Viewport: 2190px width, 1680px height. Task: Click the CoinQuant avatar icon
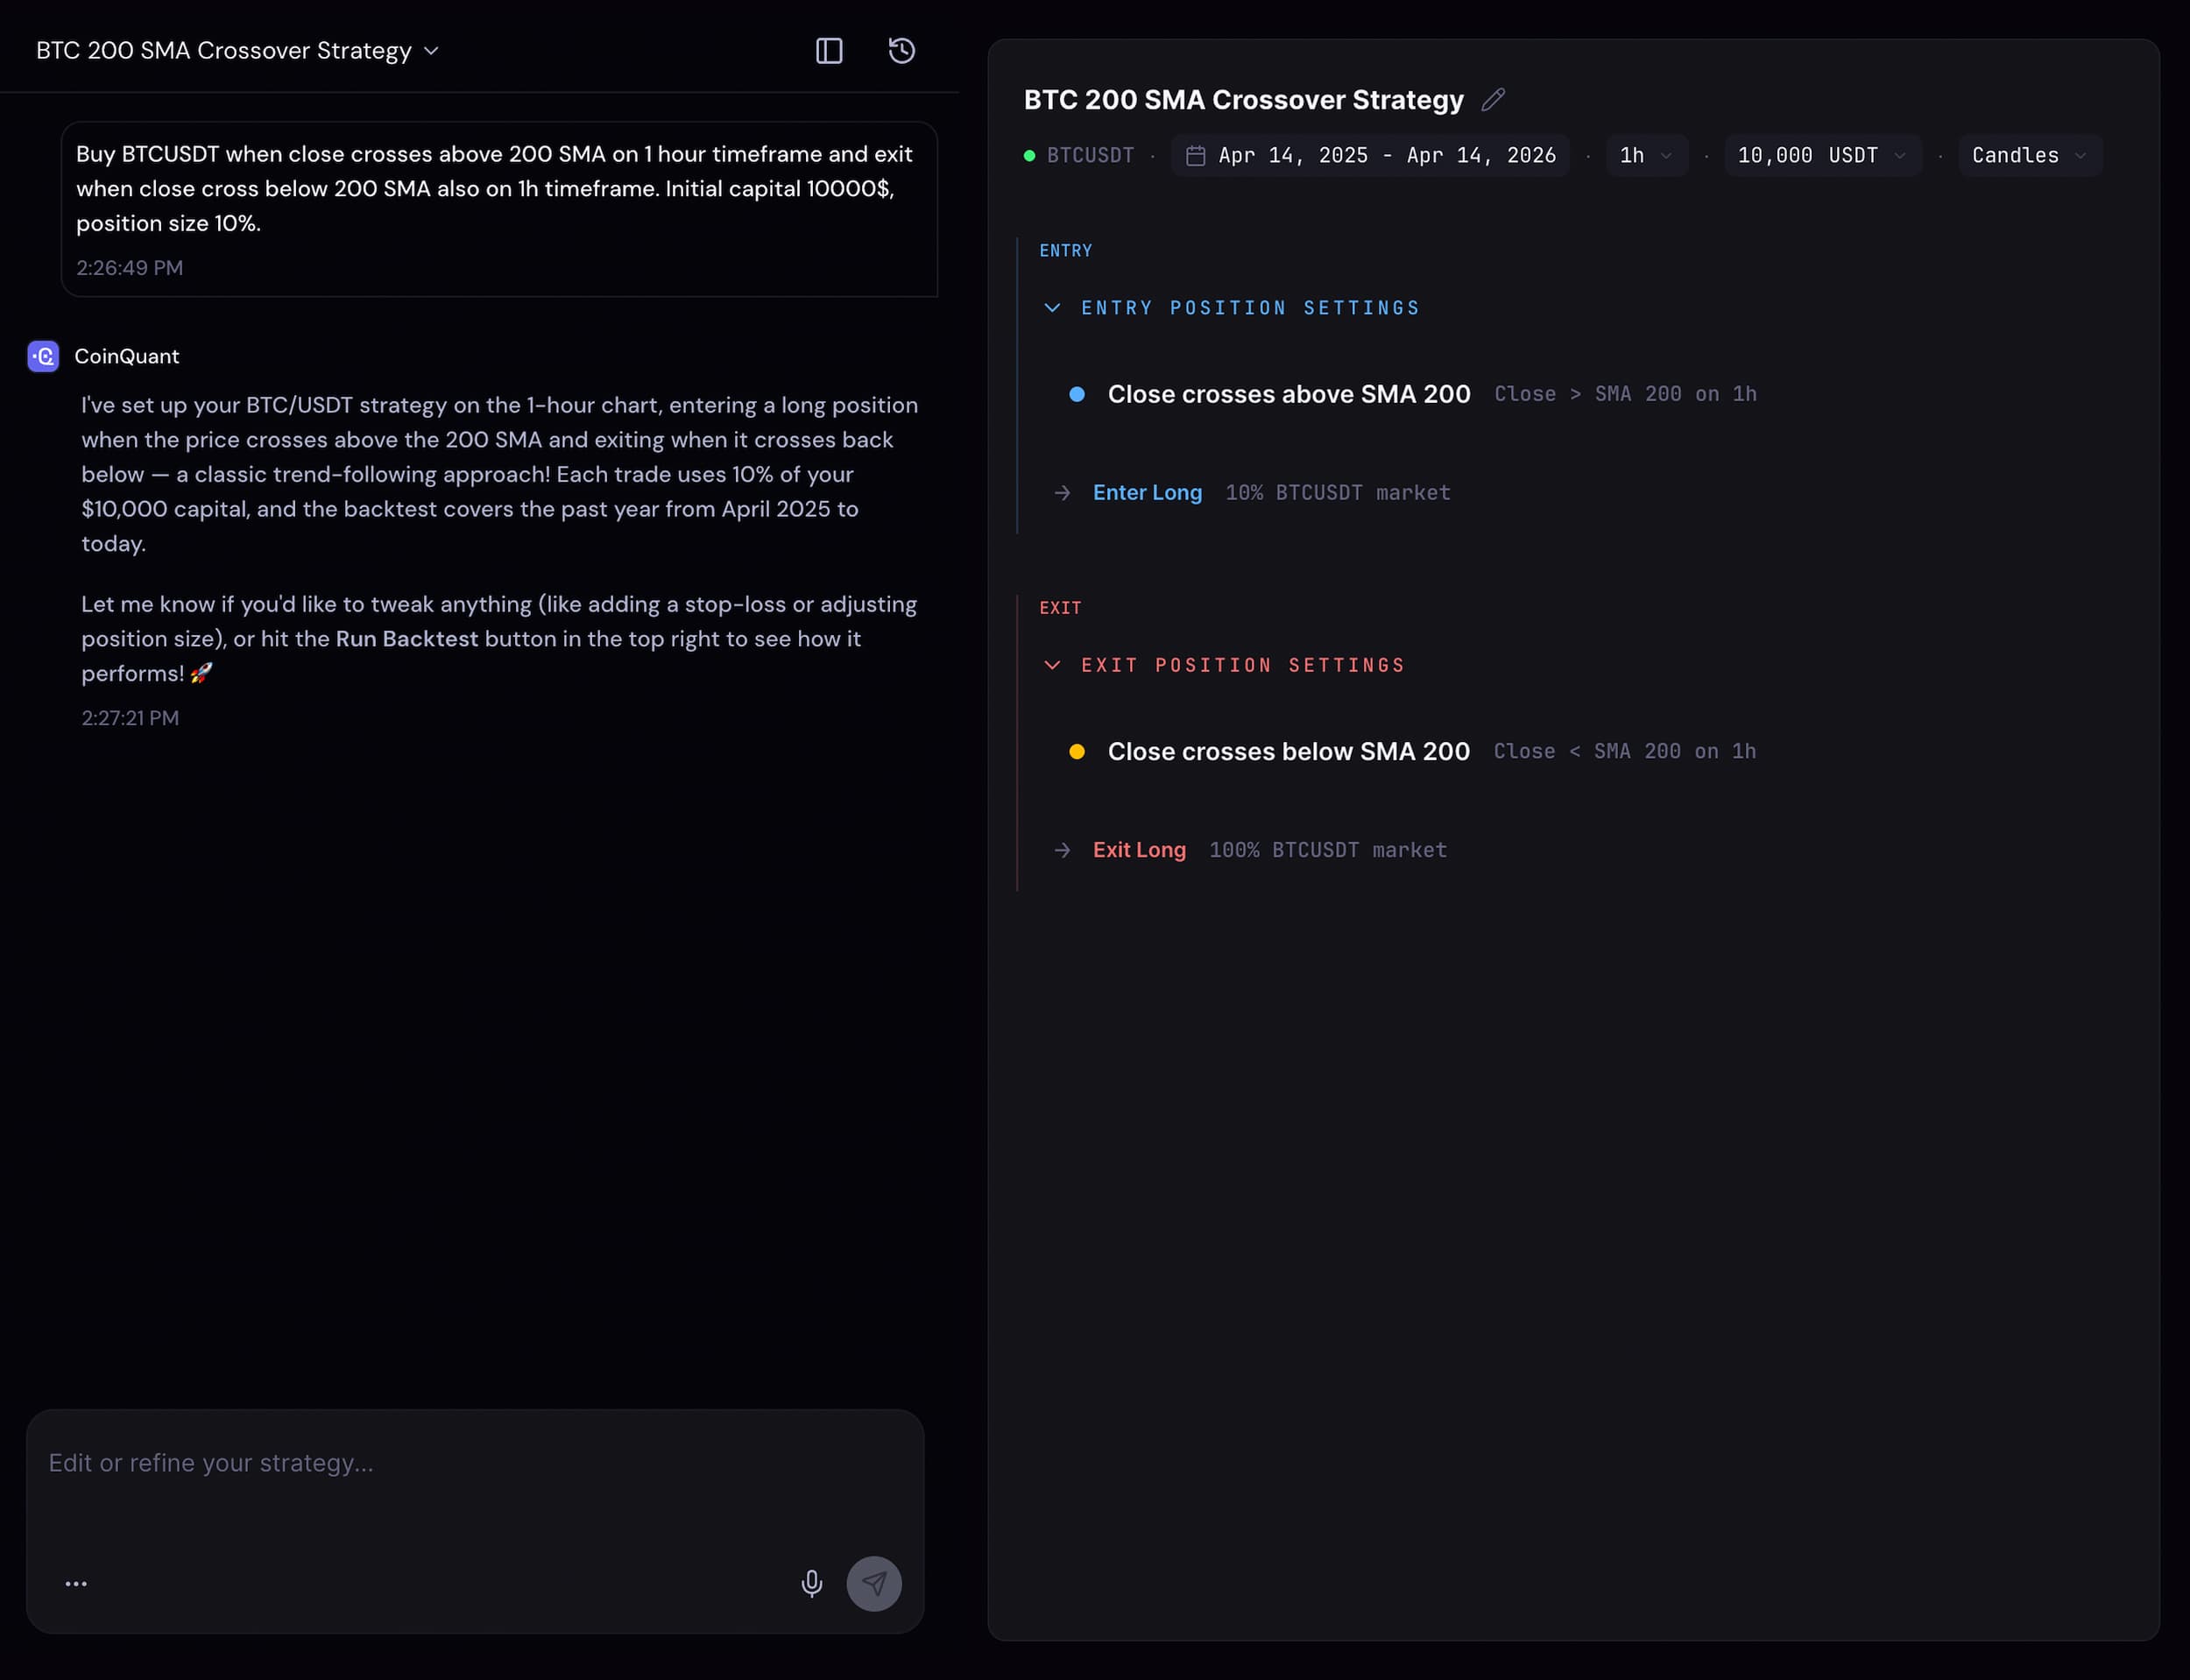44,356
